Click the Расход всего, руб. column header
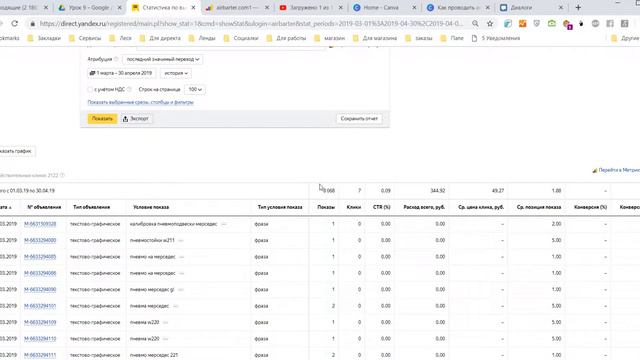This screenshot has height=360, width=640. (x=424, y=207)
